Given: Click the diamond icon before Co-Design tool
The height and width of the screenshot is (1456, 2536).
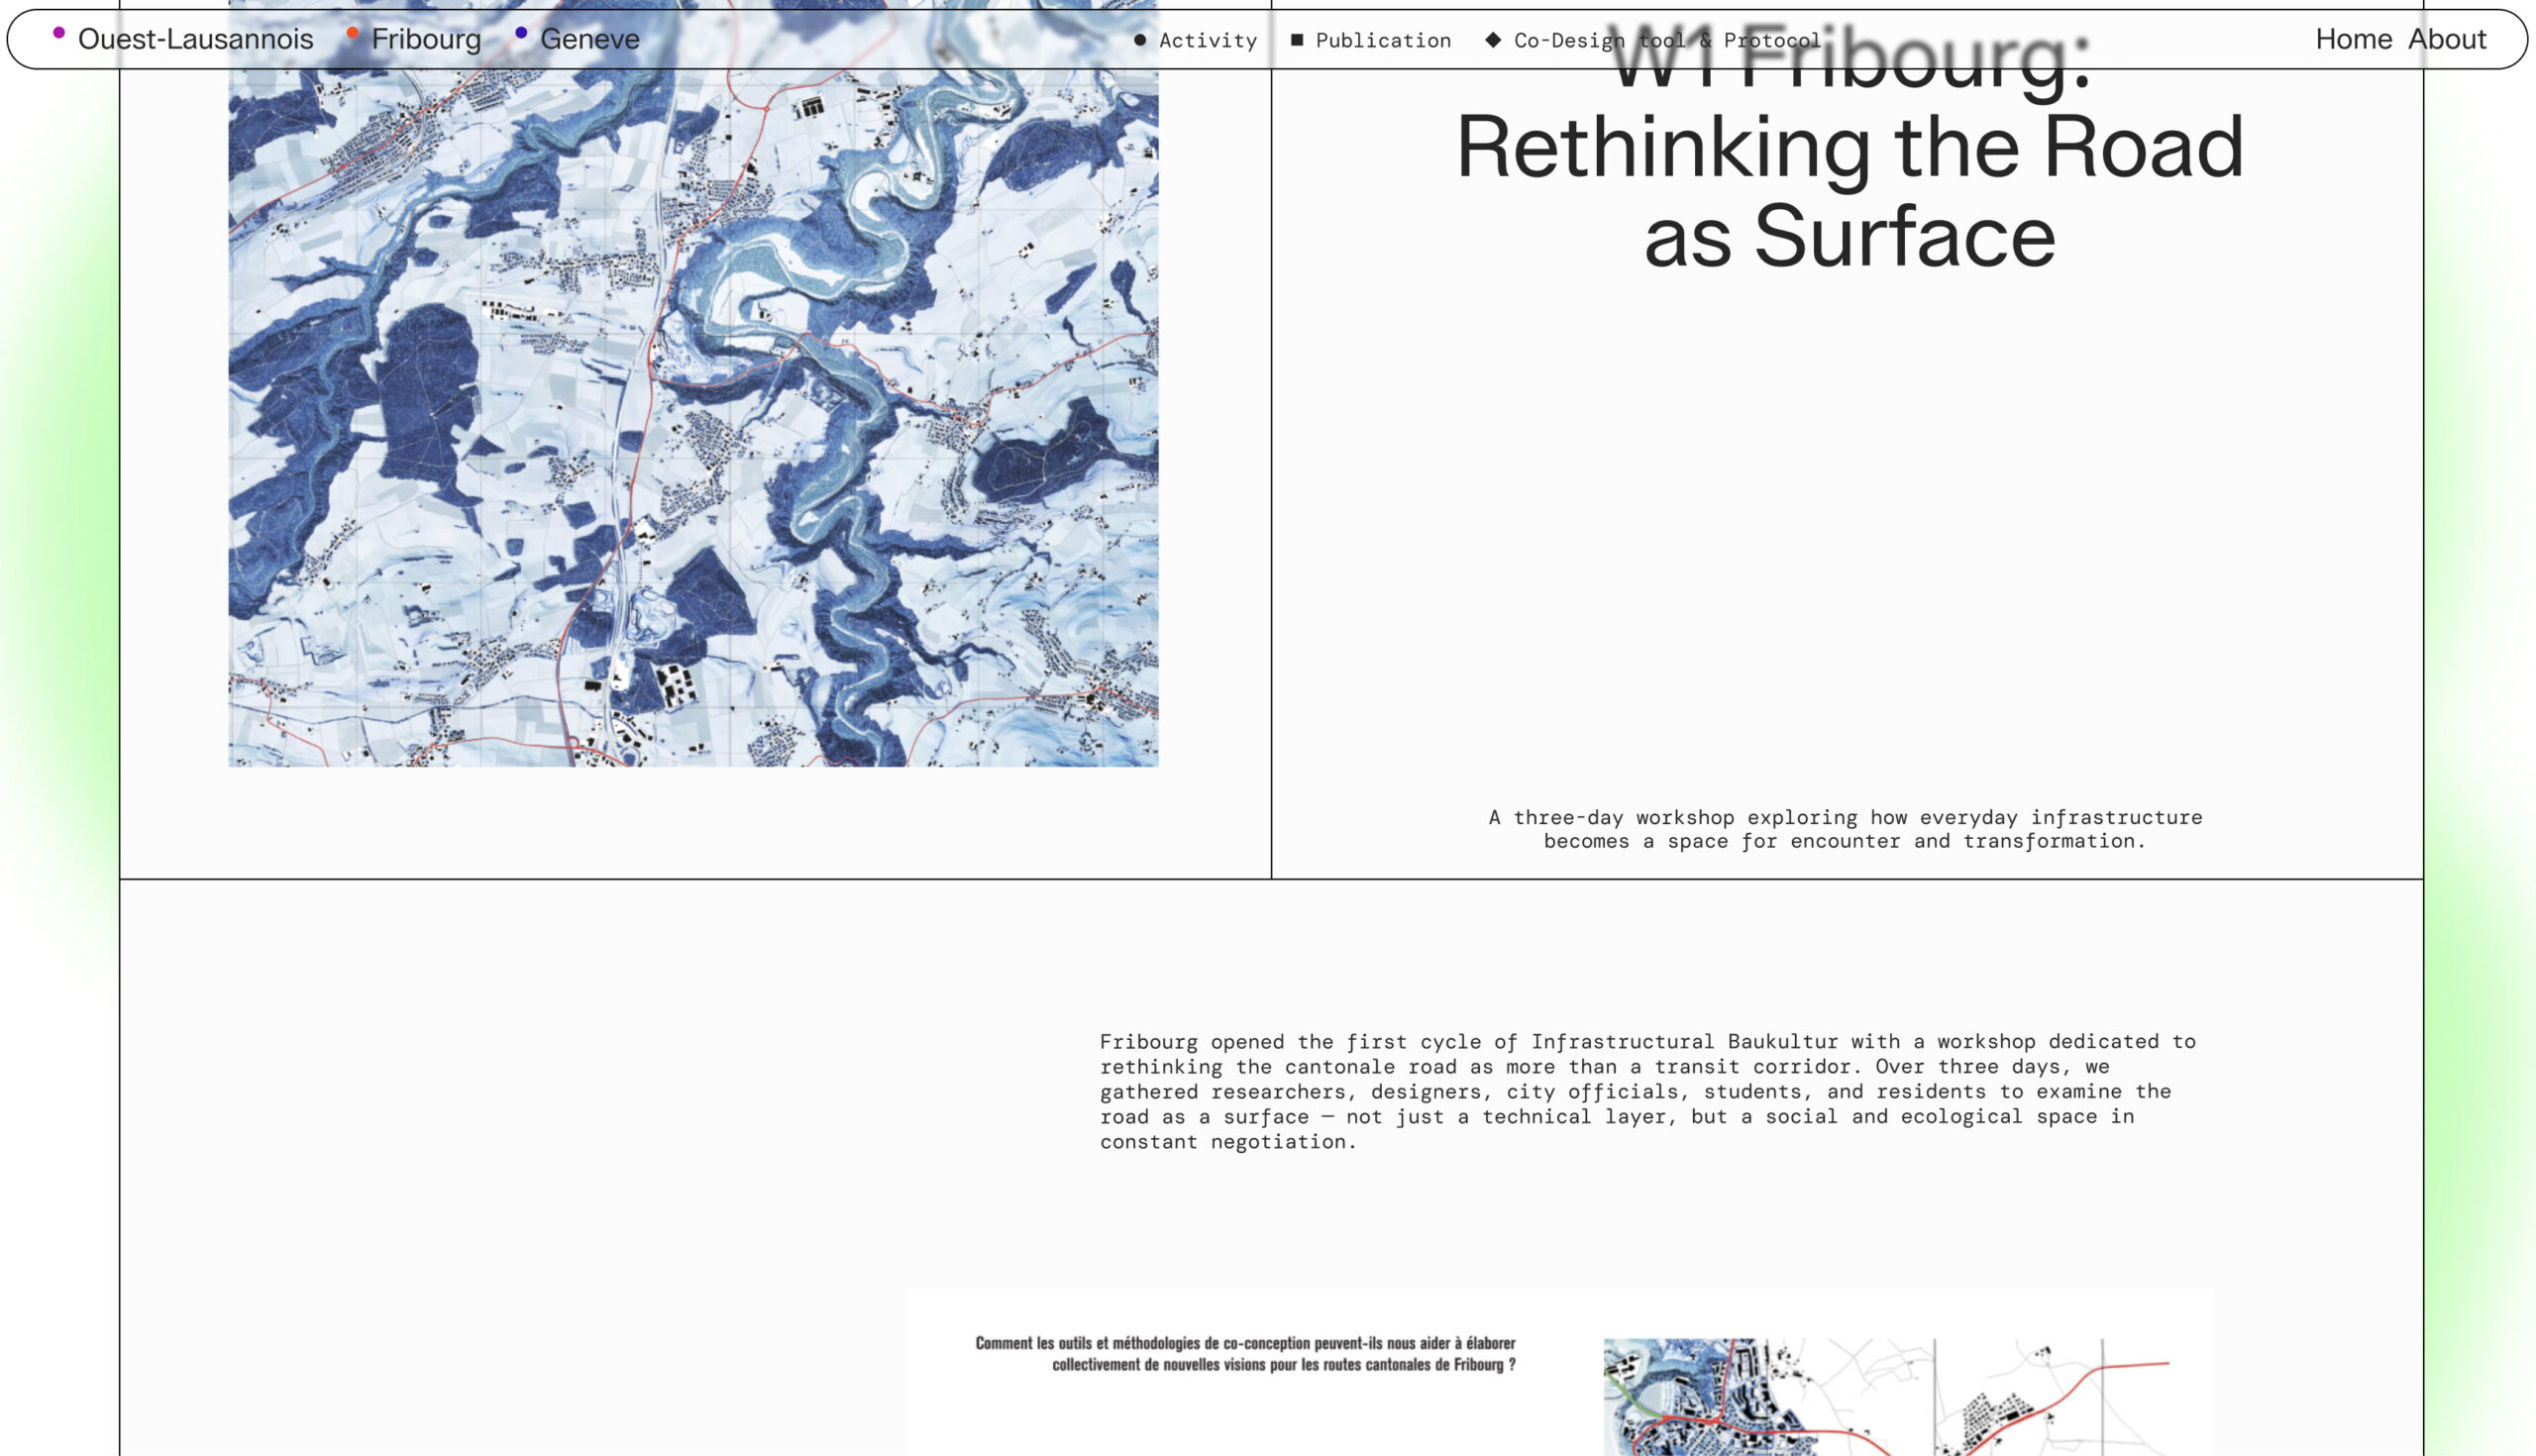Looking at the screenshot, I should [1492, 40].
